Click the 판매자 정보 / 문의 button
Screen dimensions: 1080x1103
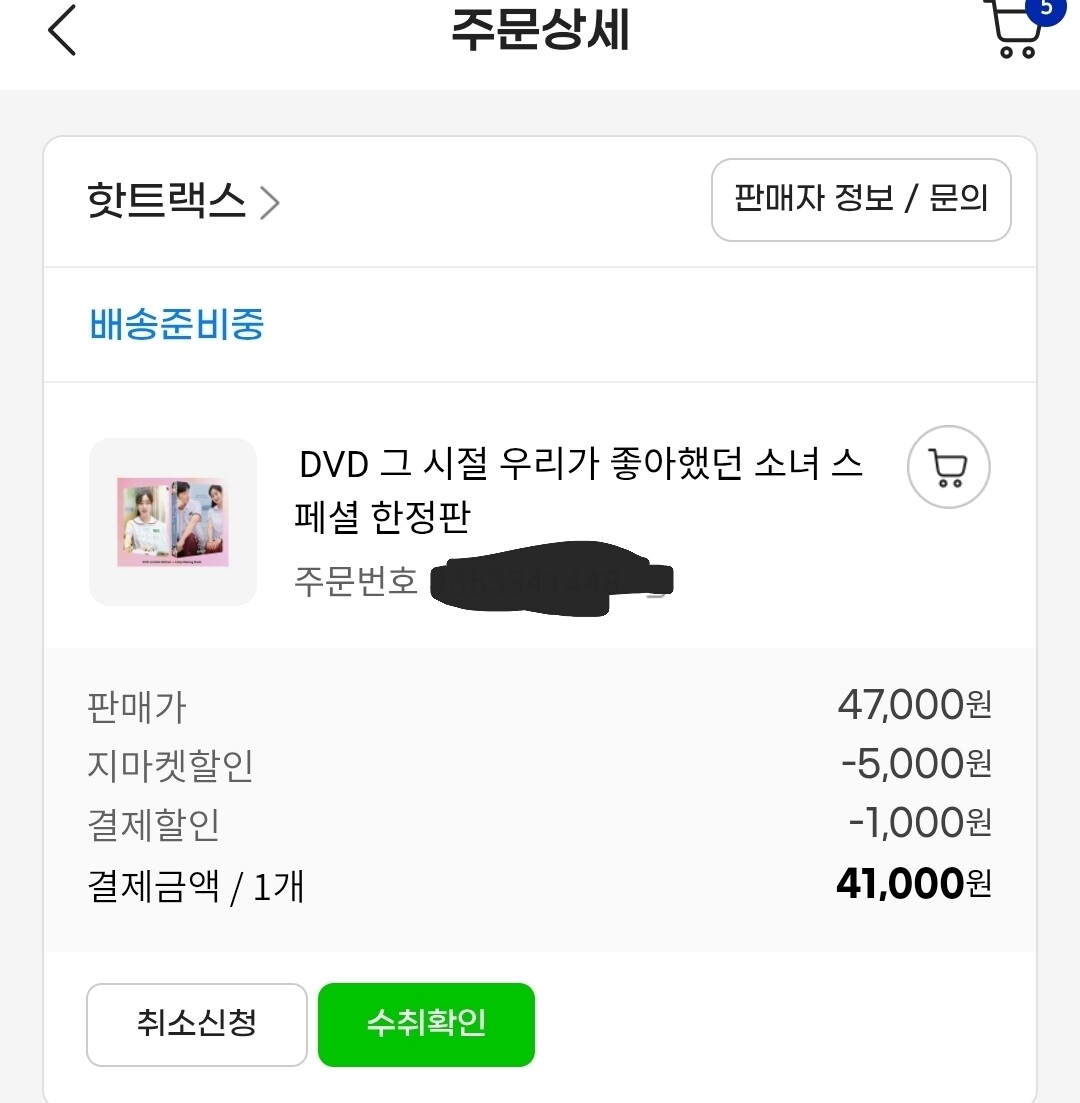pos(861,199)
